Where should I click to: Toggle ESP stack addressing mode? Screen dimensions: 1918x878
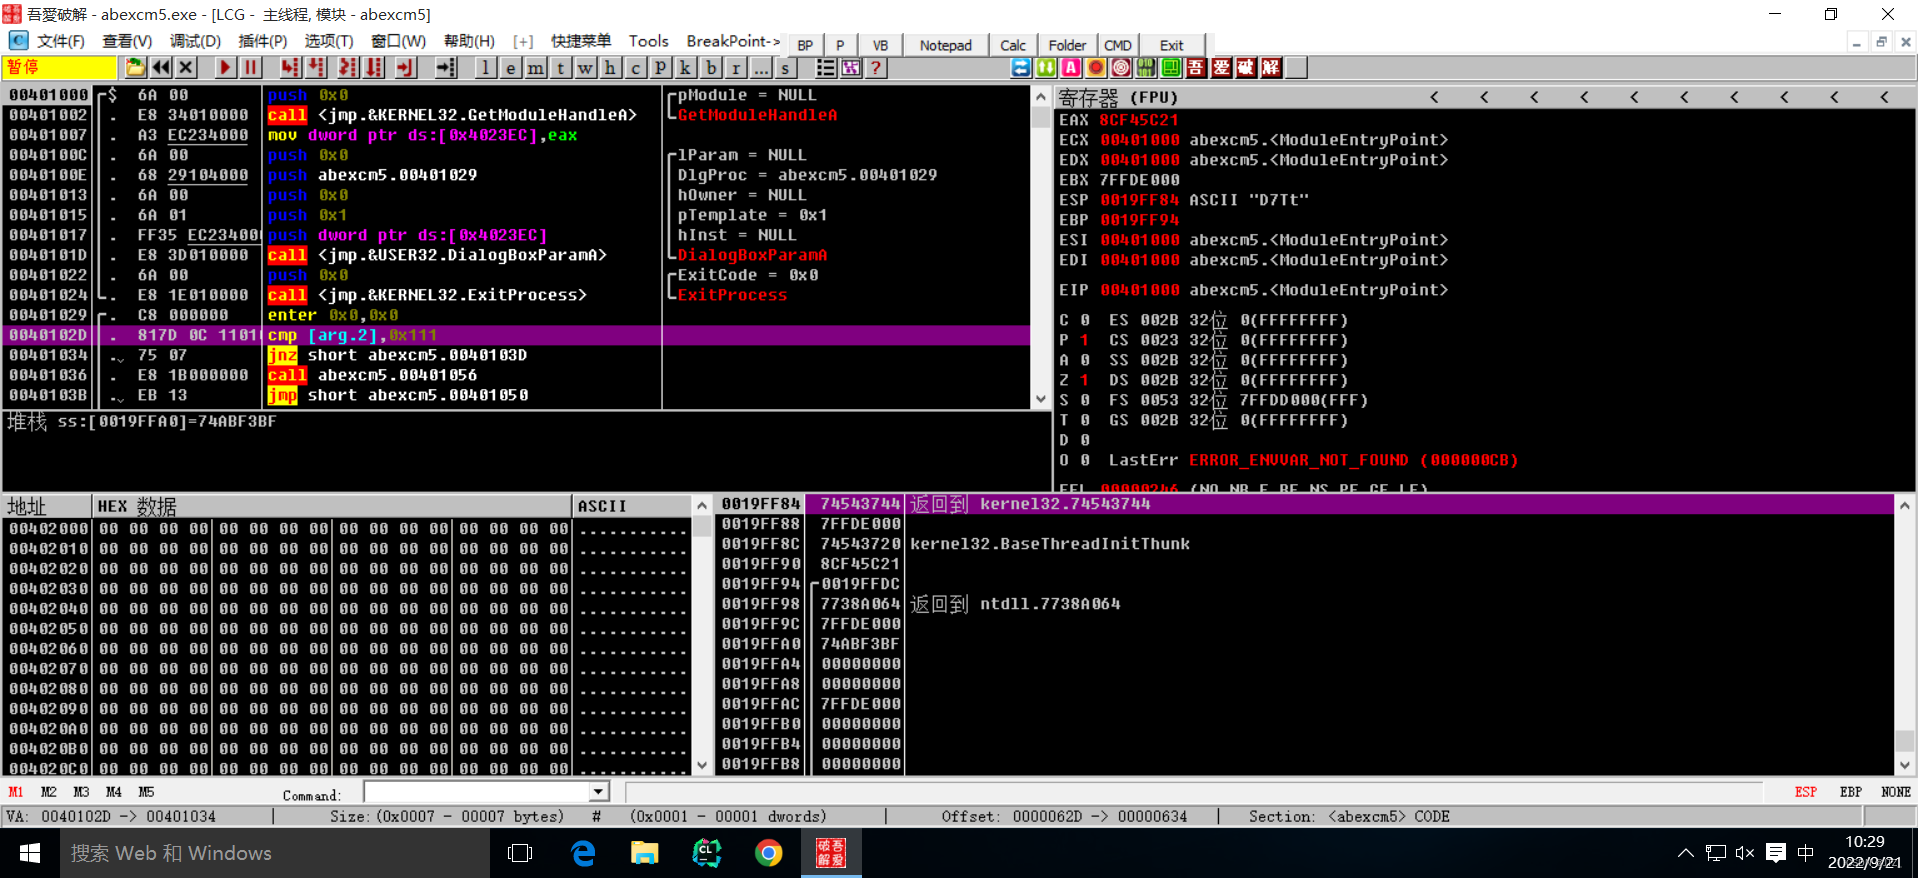click(1805, 792)
